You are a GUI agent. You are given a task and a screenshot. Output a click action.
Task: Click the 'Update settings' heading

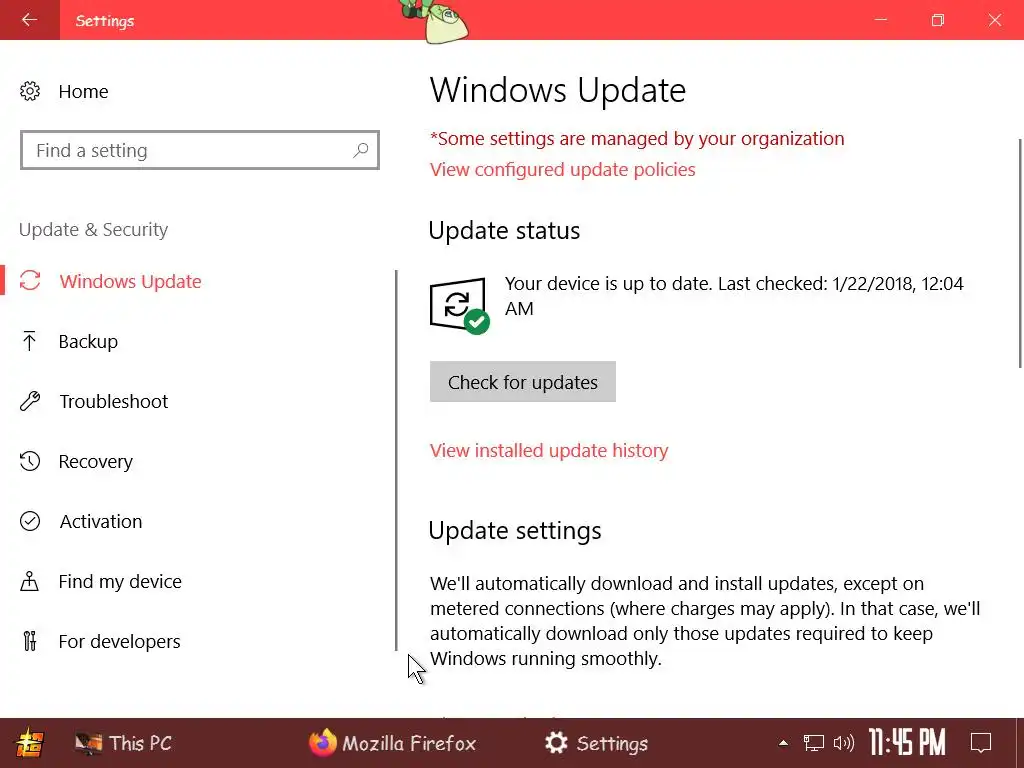(x=515, y=530)
